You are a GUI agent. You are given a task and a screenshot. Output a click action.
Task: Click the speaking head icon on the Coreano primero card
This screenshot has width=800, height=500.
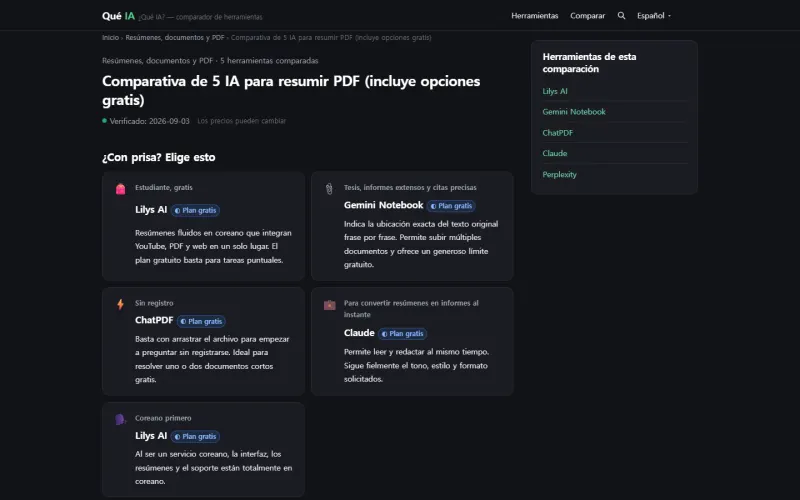[120, 419]
